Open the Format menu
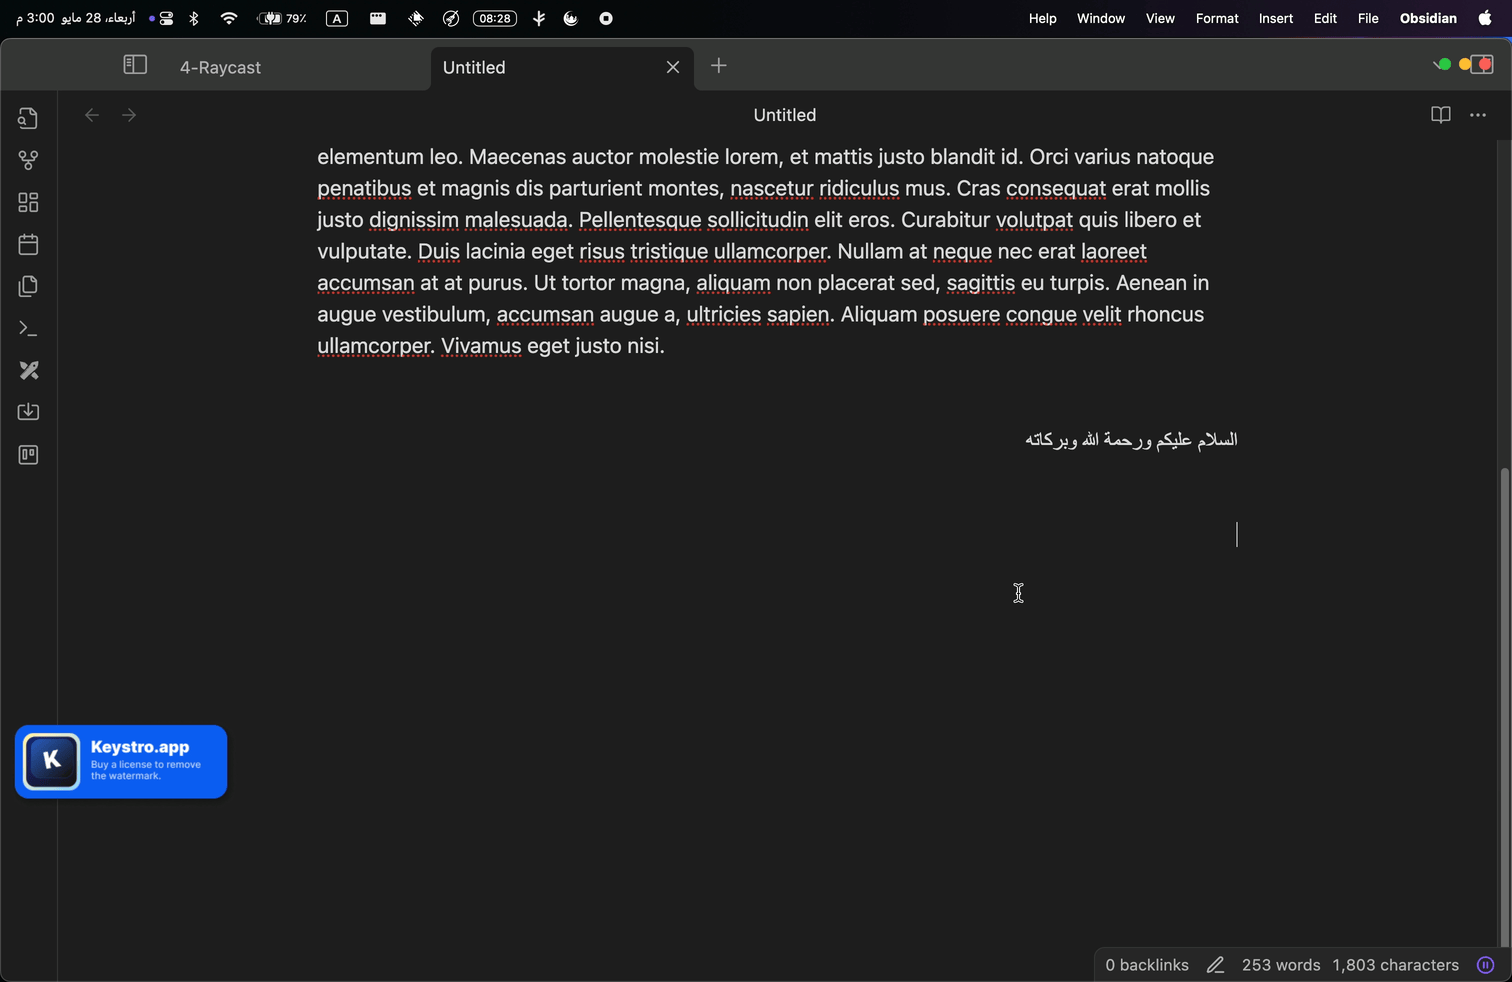 [x=1216, y=18]
